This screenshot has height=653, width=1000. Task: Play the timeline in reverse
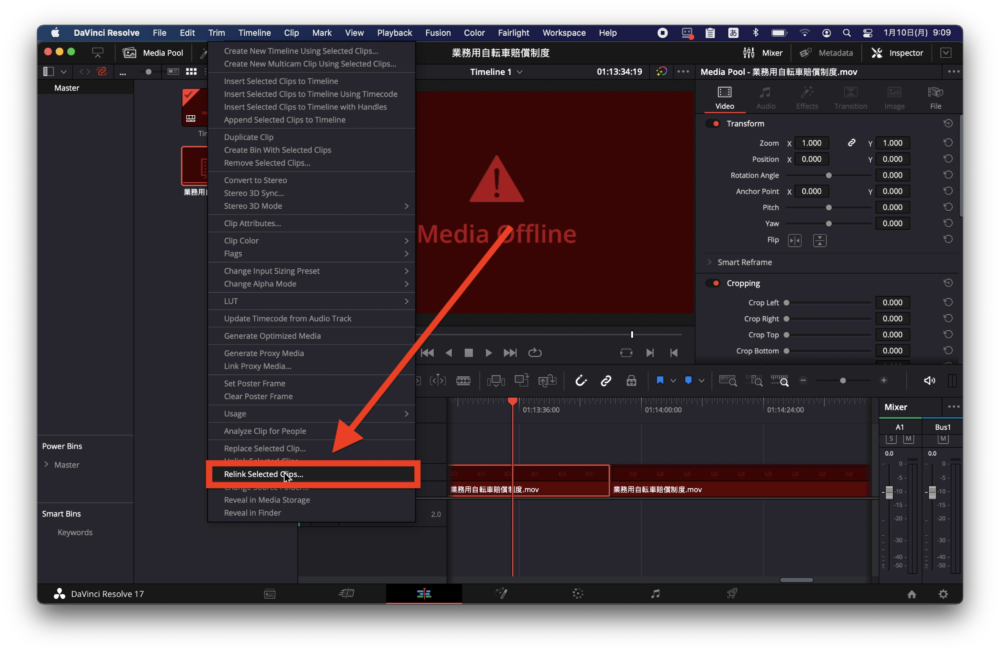click(x=448, y=353)
